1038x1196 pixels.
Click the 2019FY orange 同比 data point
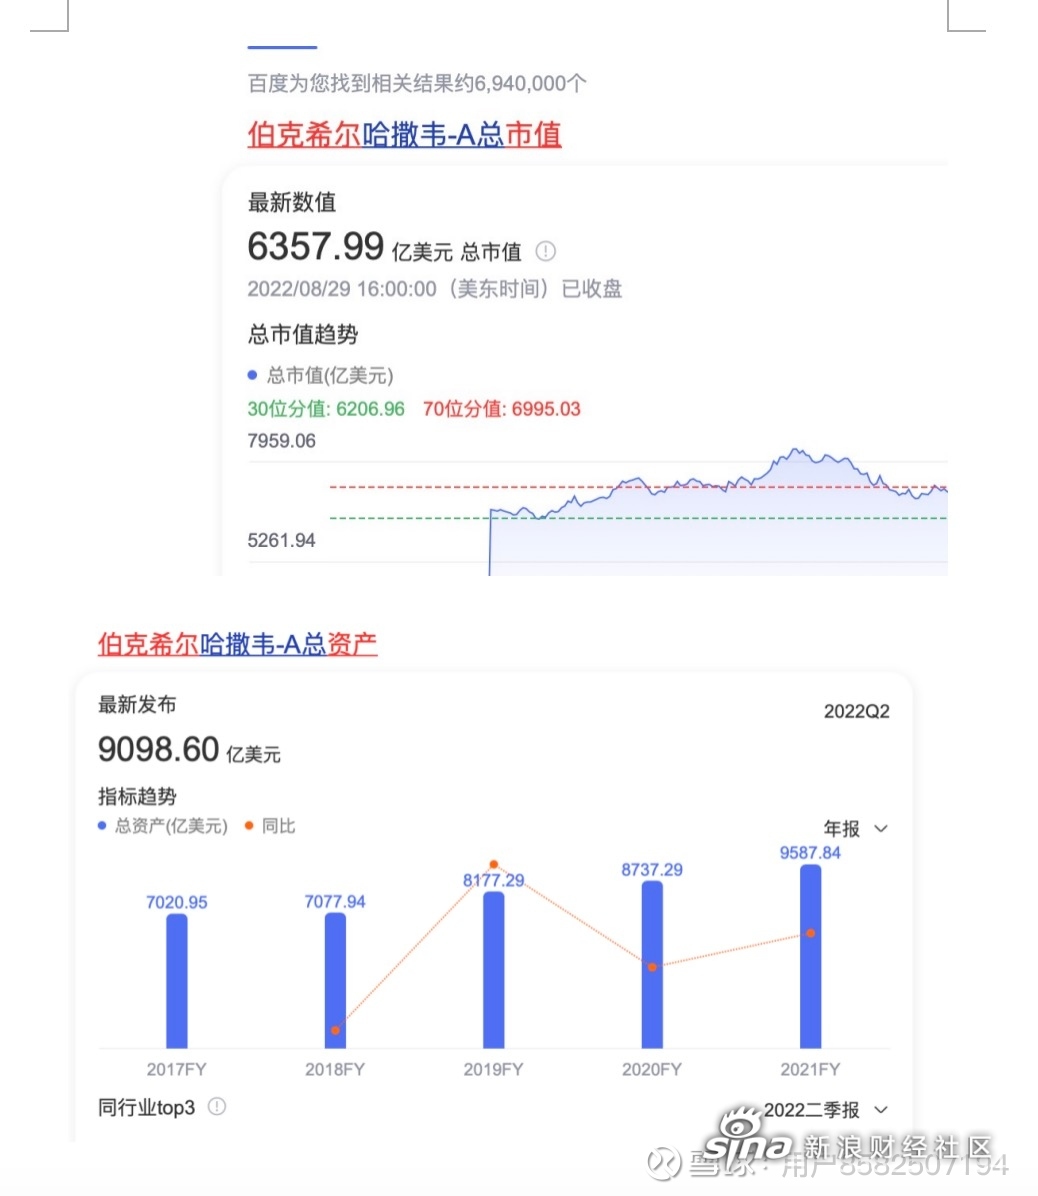pos(493,864)
